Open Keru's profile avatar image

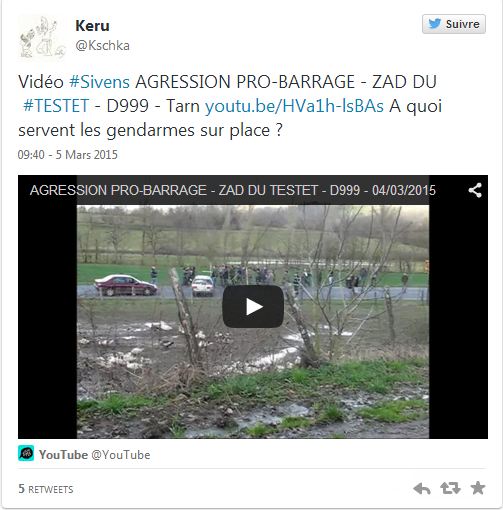tap(42, 37)
